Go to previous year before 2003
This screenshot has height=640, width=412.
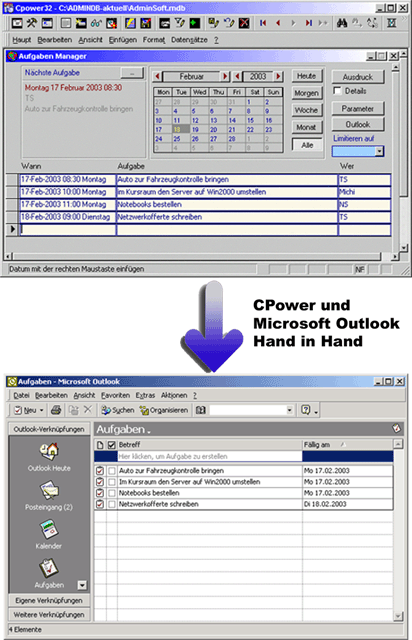click(x=237, y=76)
